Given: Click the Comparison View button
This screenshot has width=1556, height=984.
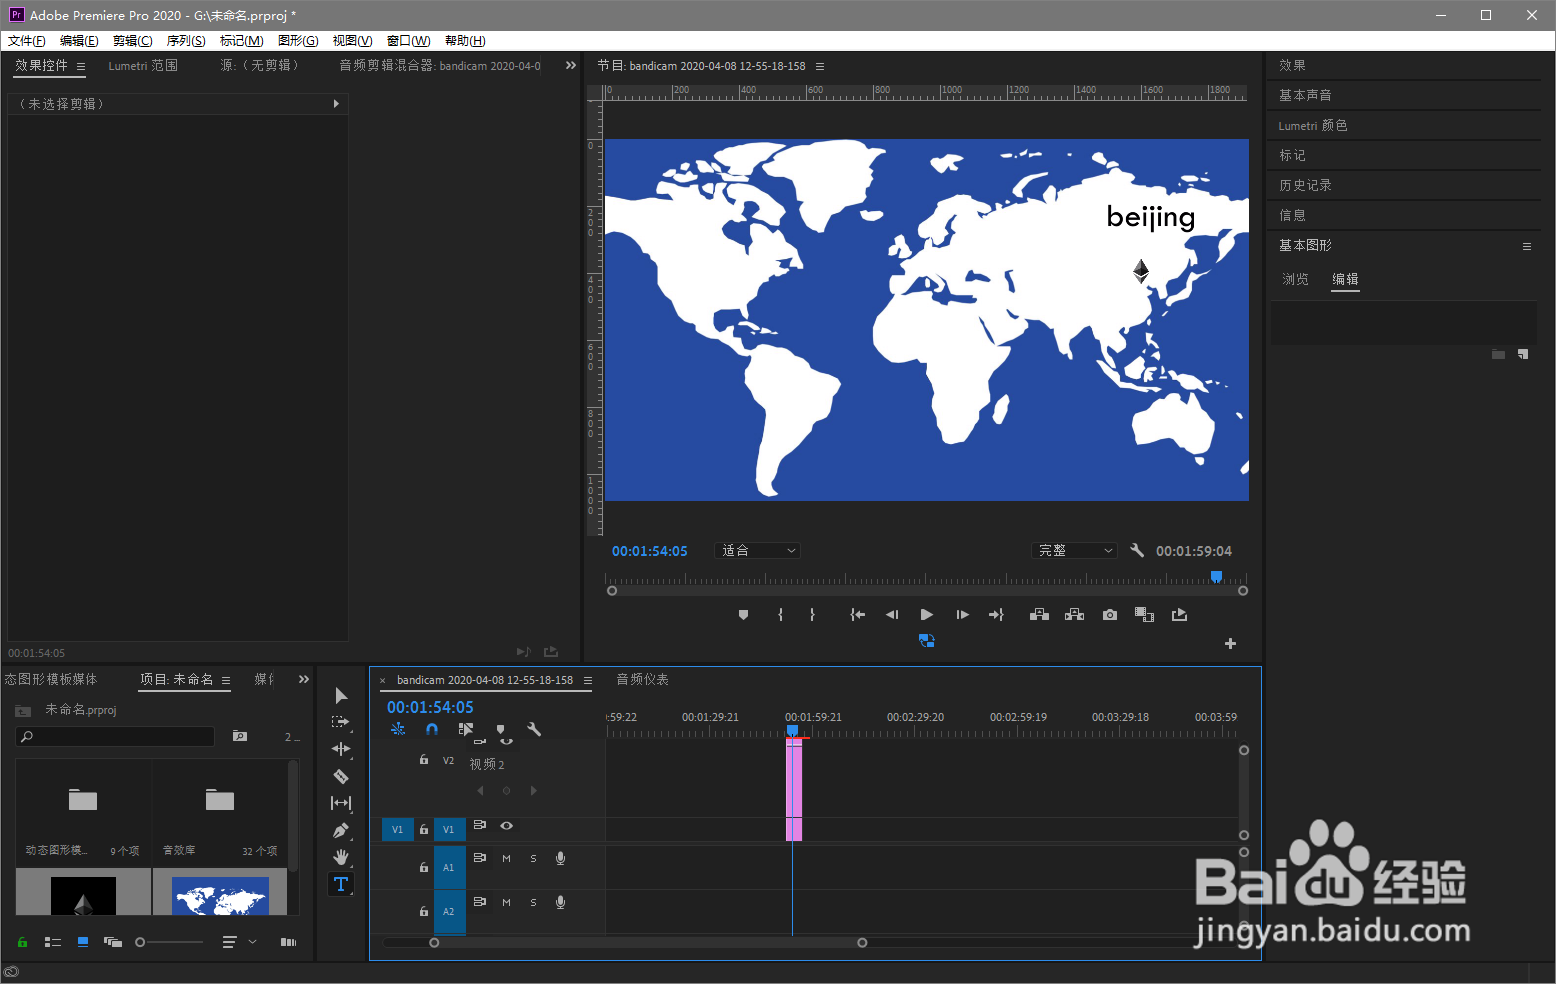Looking at the screenshot, I should tap(1145, 615).
